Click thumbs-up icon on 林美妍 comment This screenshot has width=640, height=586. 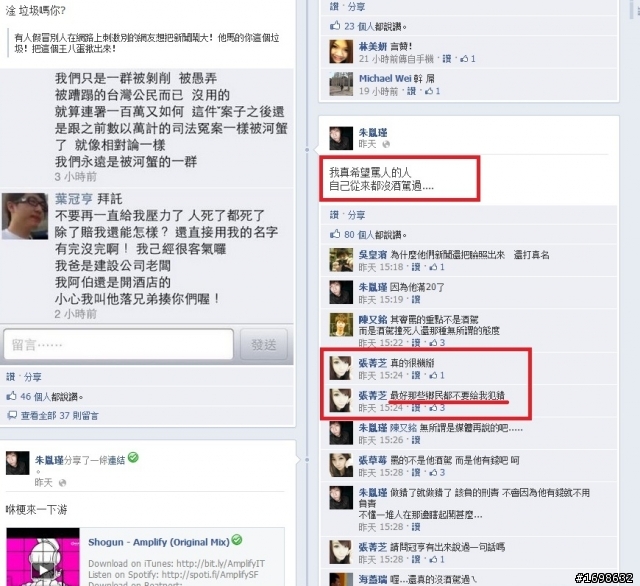pos(464,59)
